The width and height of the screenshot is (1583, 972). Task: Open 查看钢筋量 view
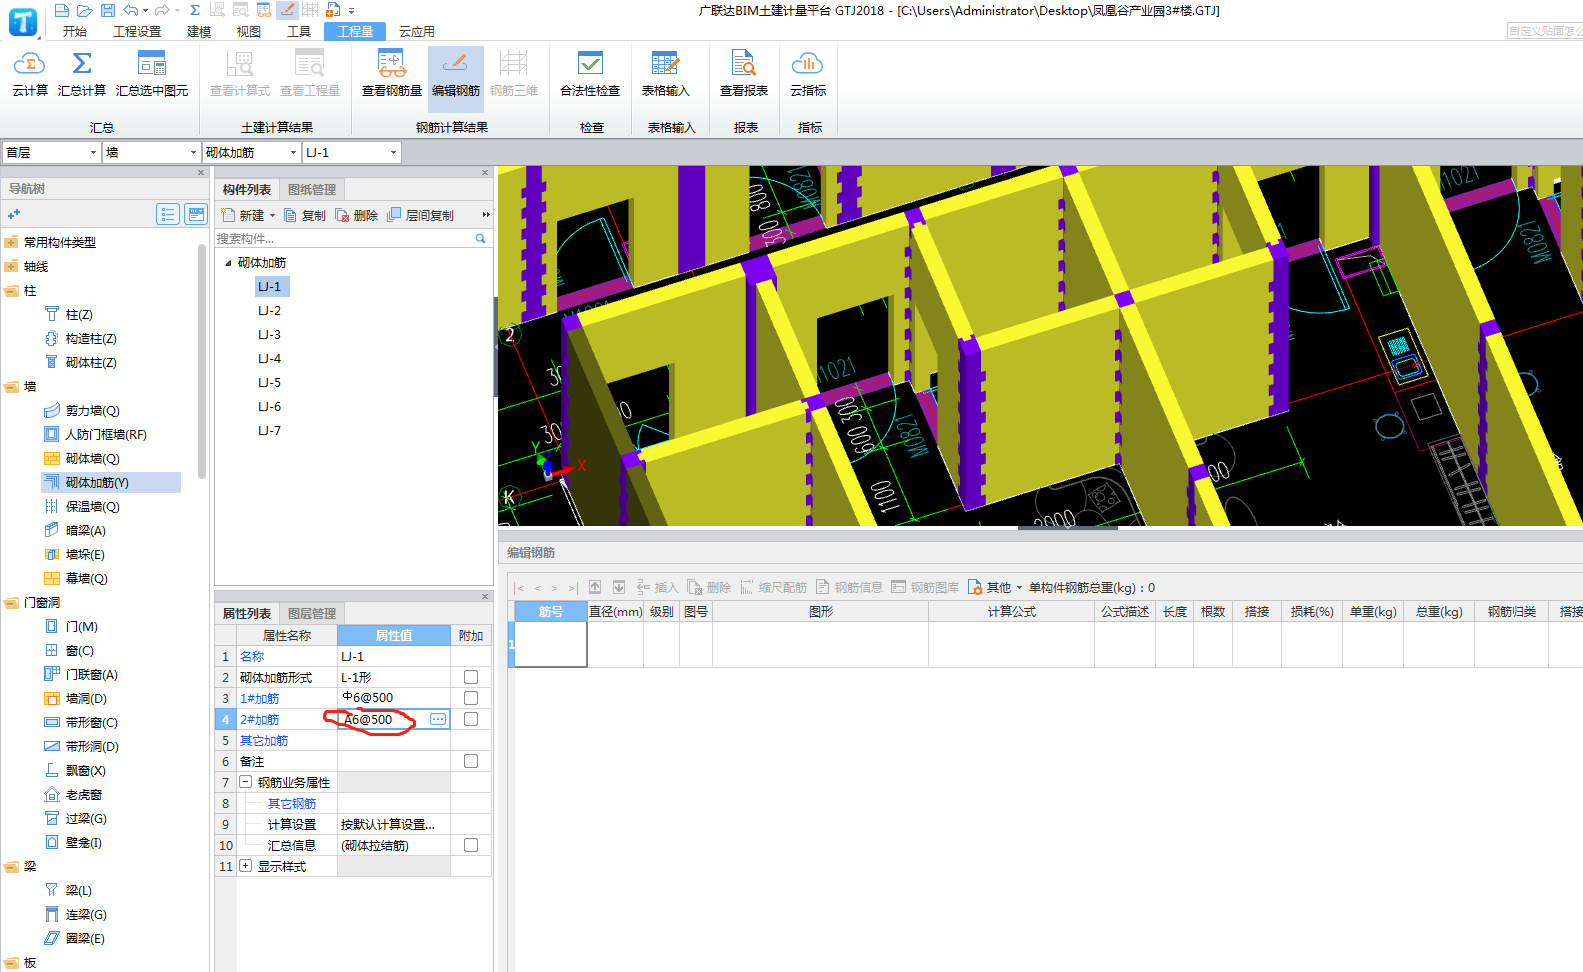pyautogui.click(x=392, y=74)
